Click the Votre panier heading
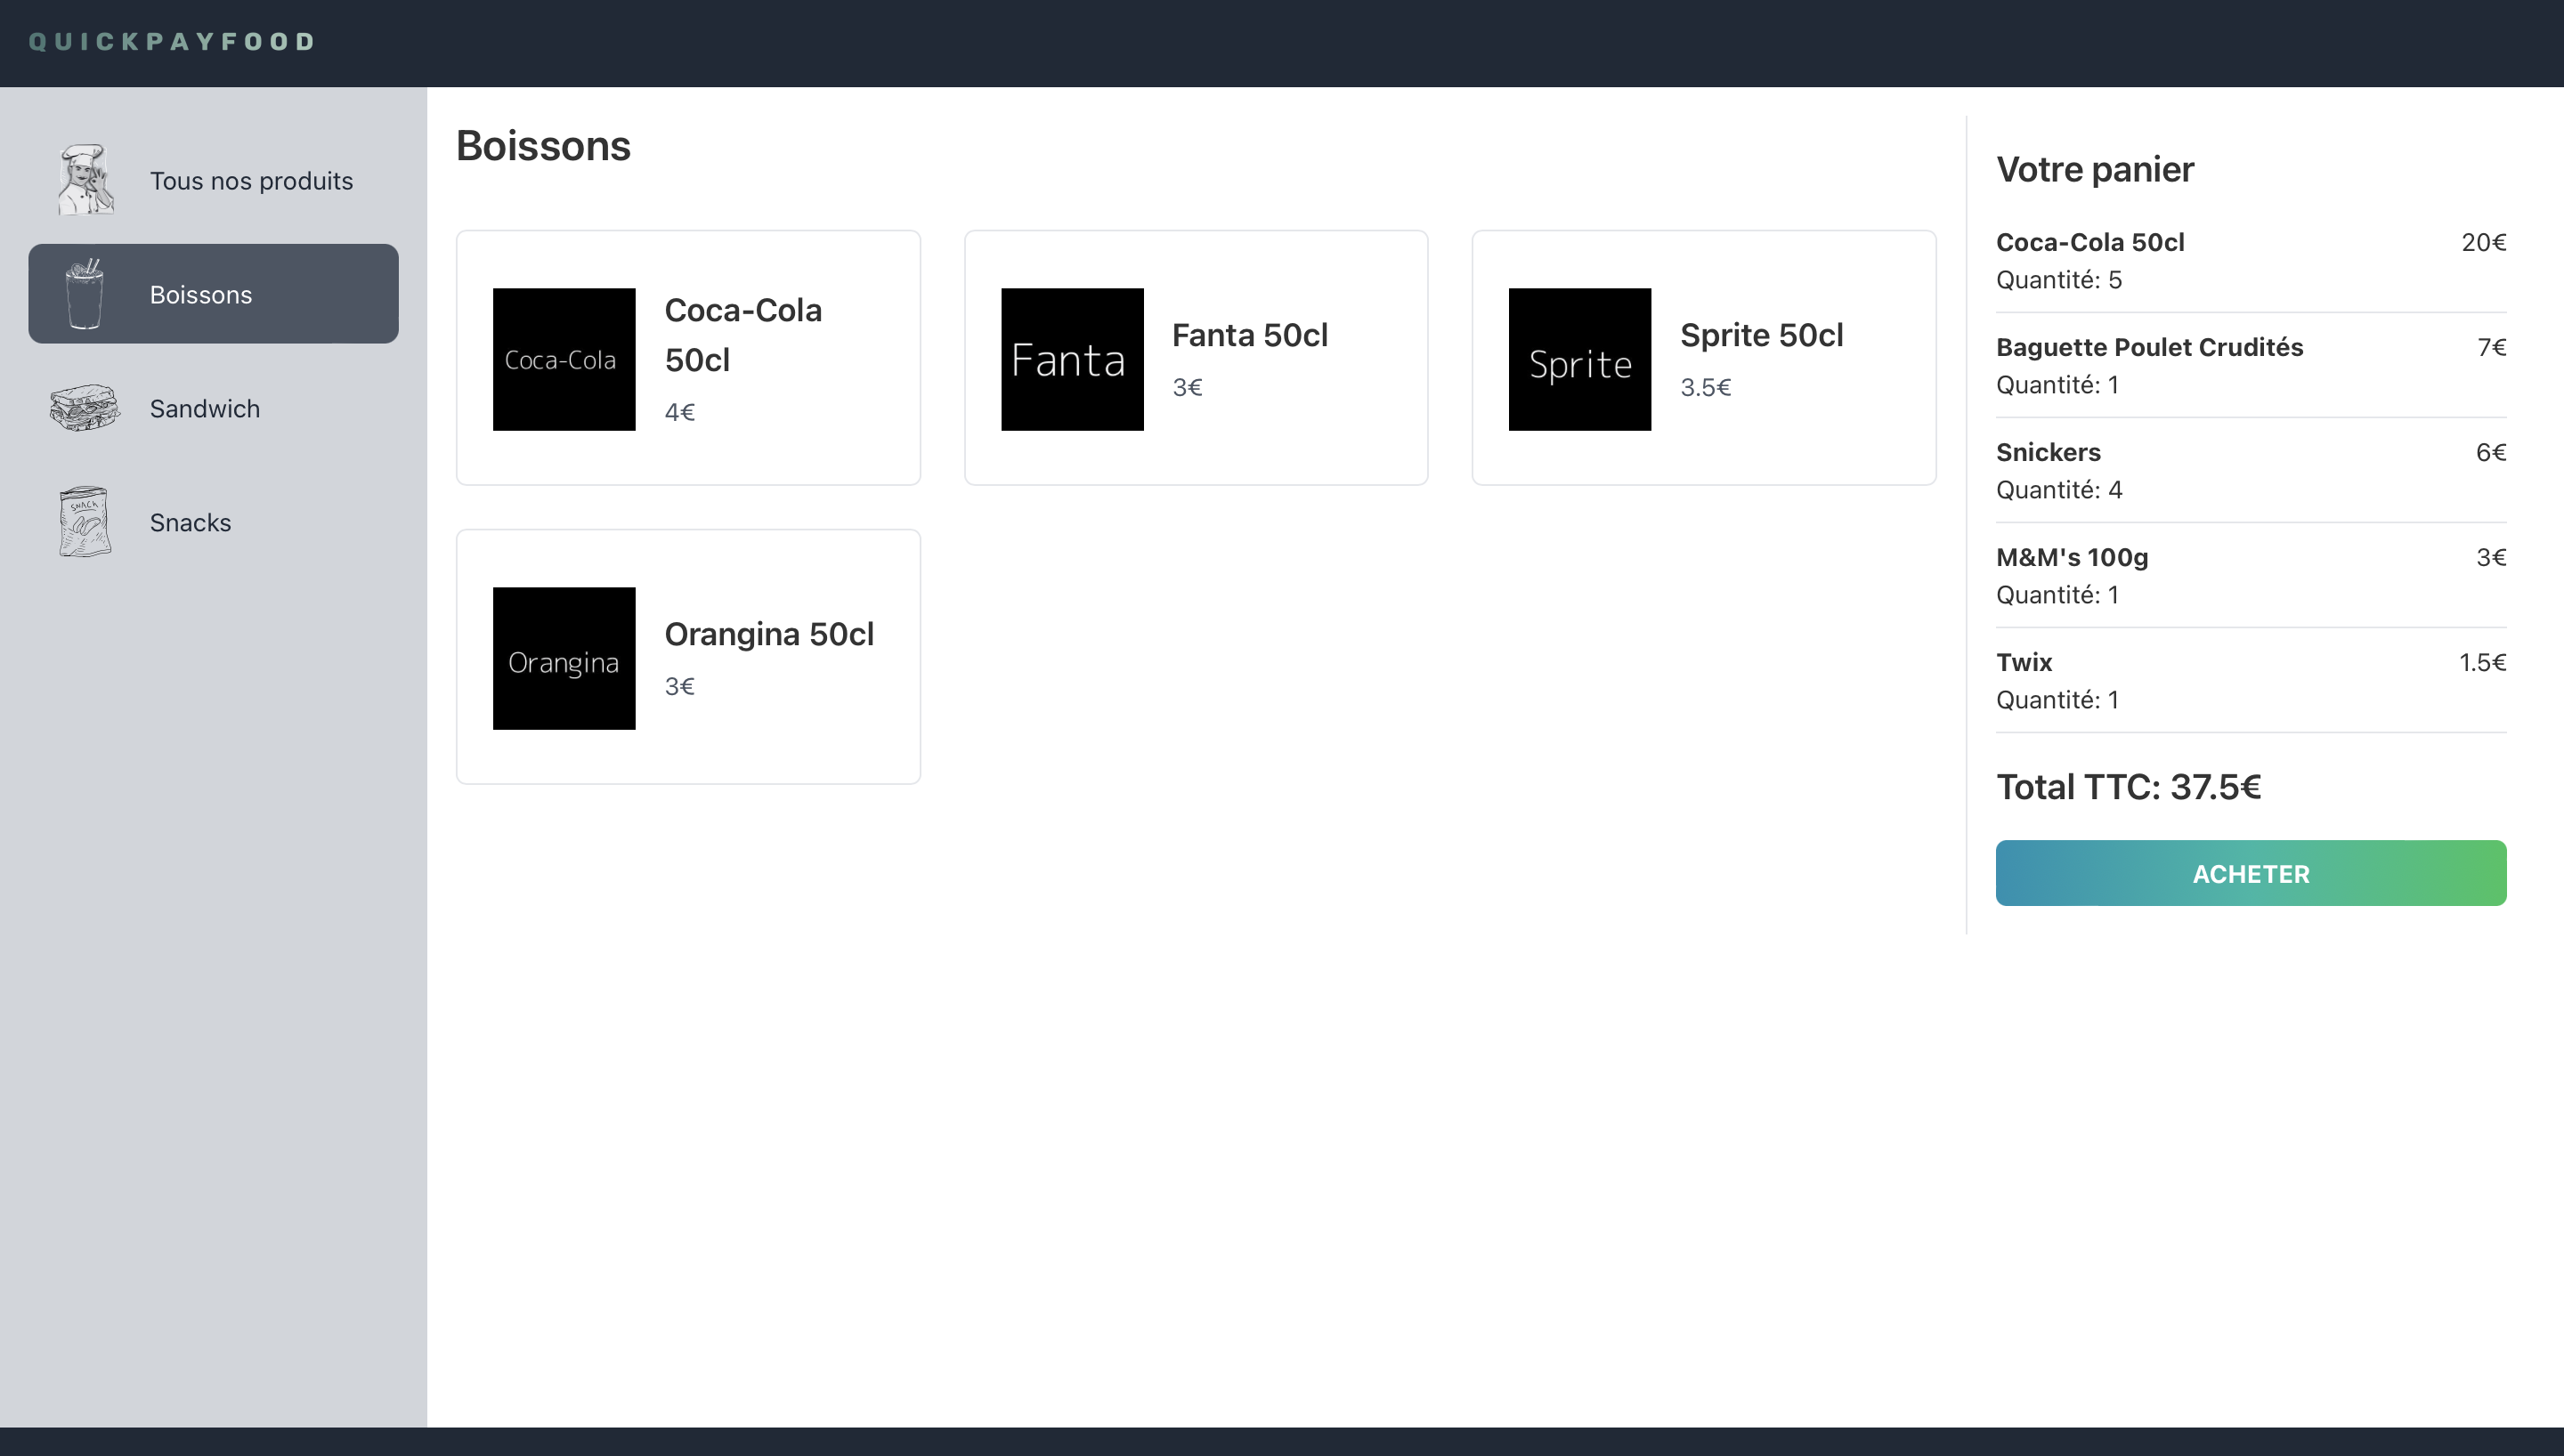This screenshot has height=1456, width=2564. tap(2095, 170)
